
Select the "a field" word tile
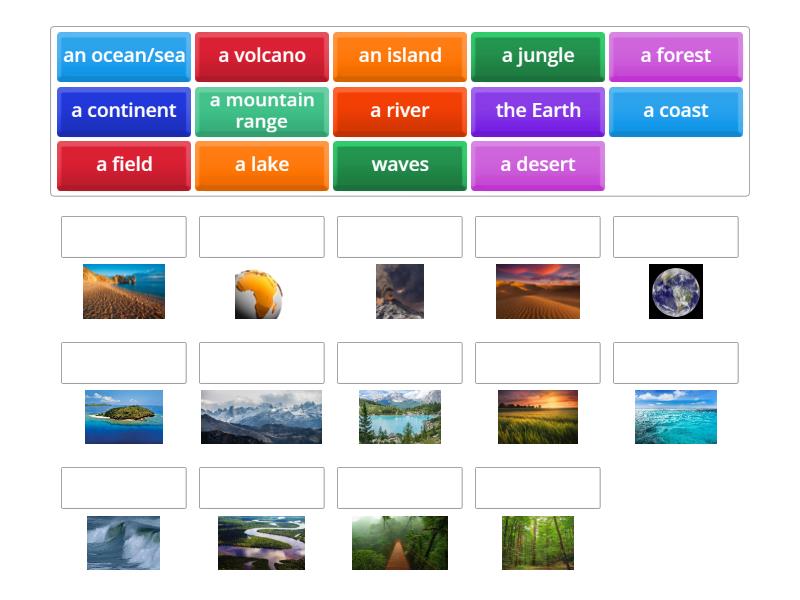(122, 164)
